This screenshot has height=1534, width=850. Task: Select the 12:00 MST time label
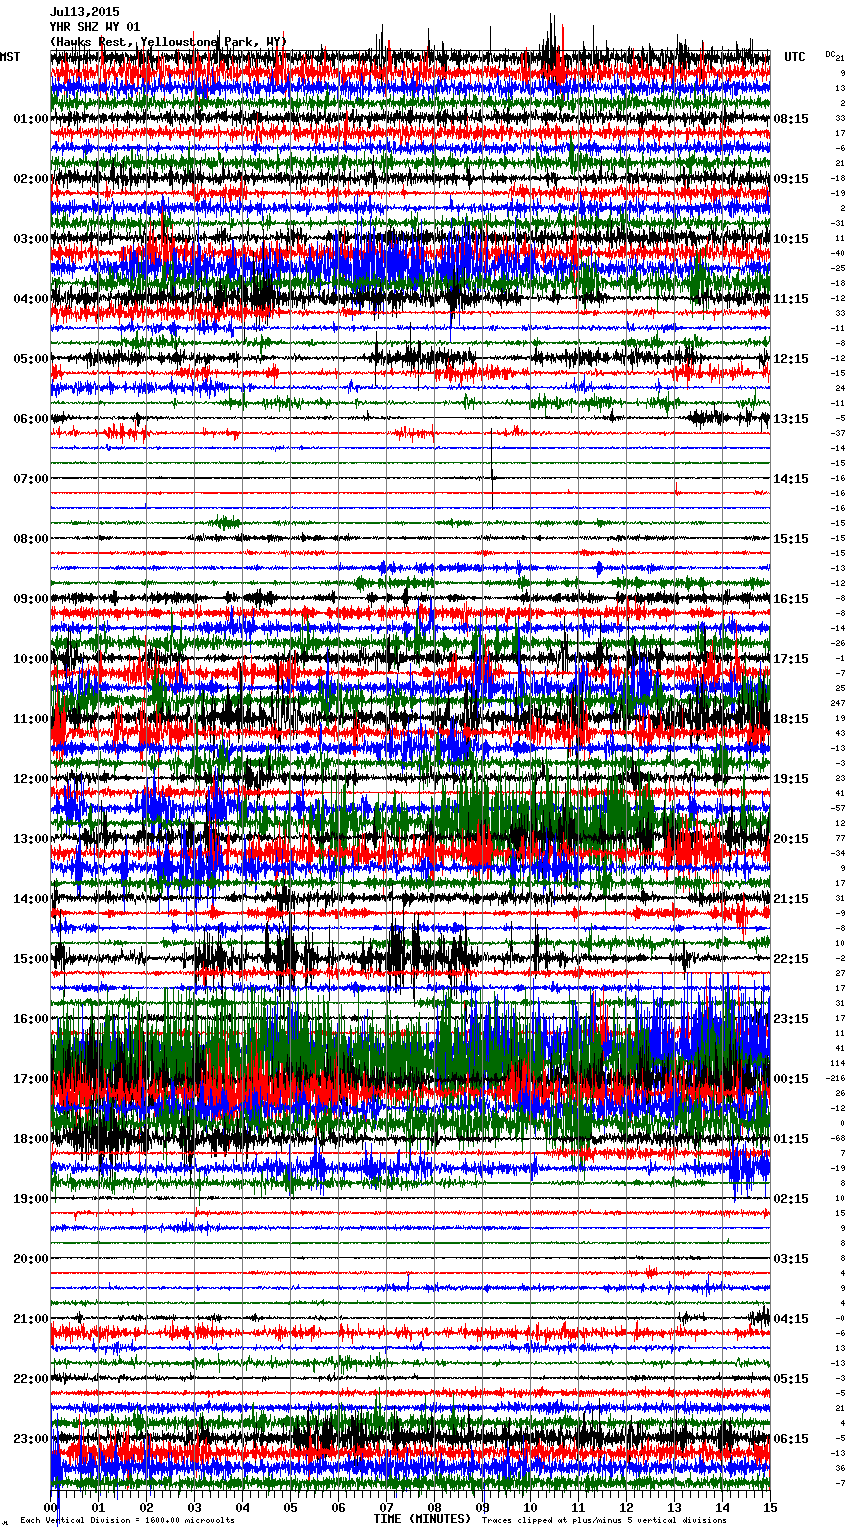(x=31, y=779)
